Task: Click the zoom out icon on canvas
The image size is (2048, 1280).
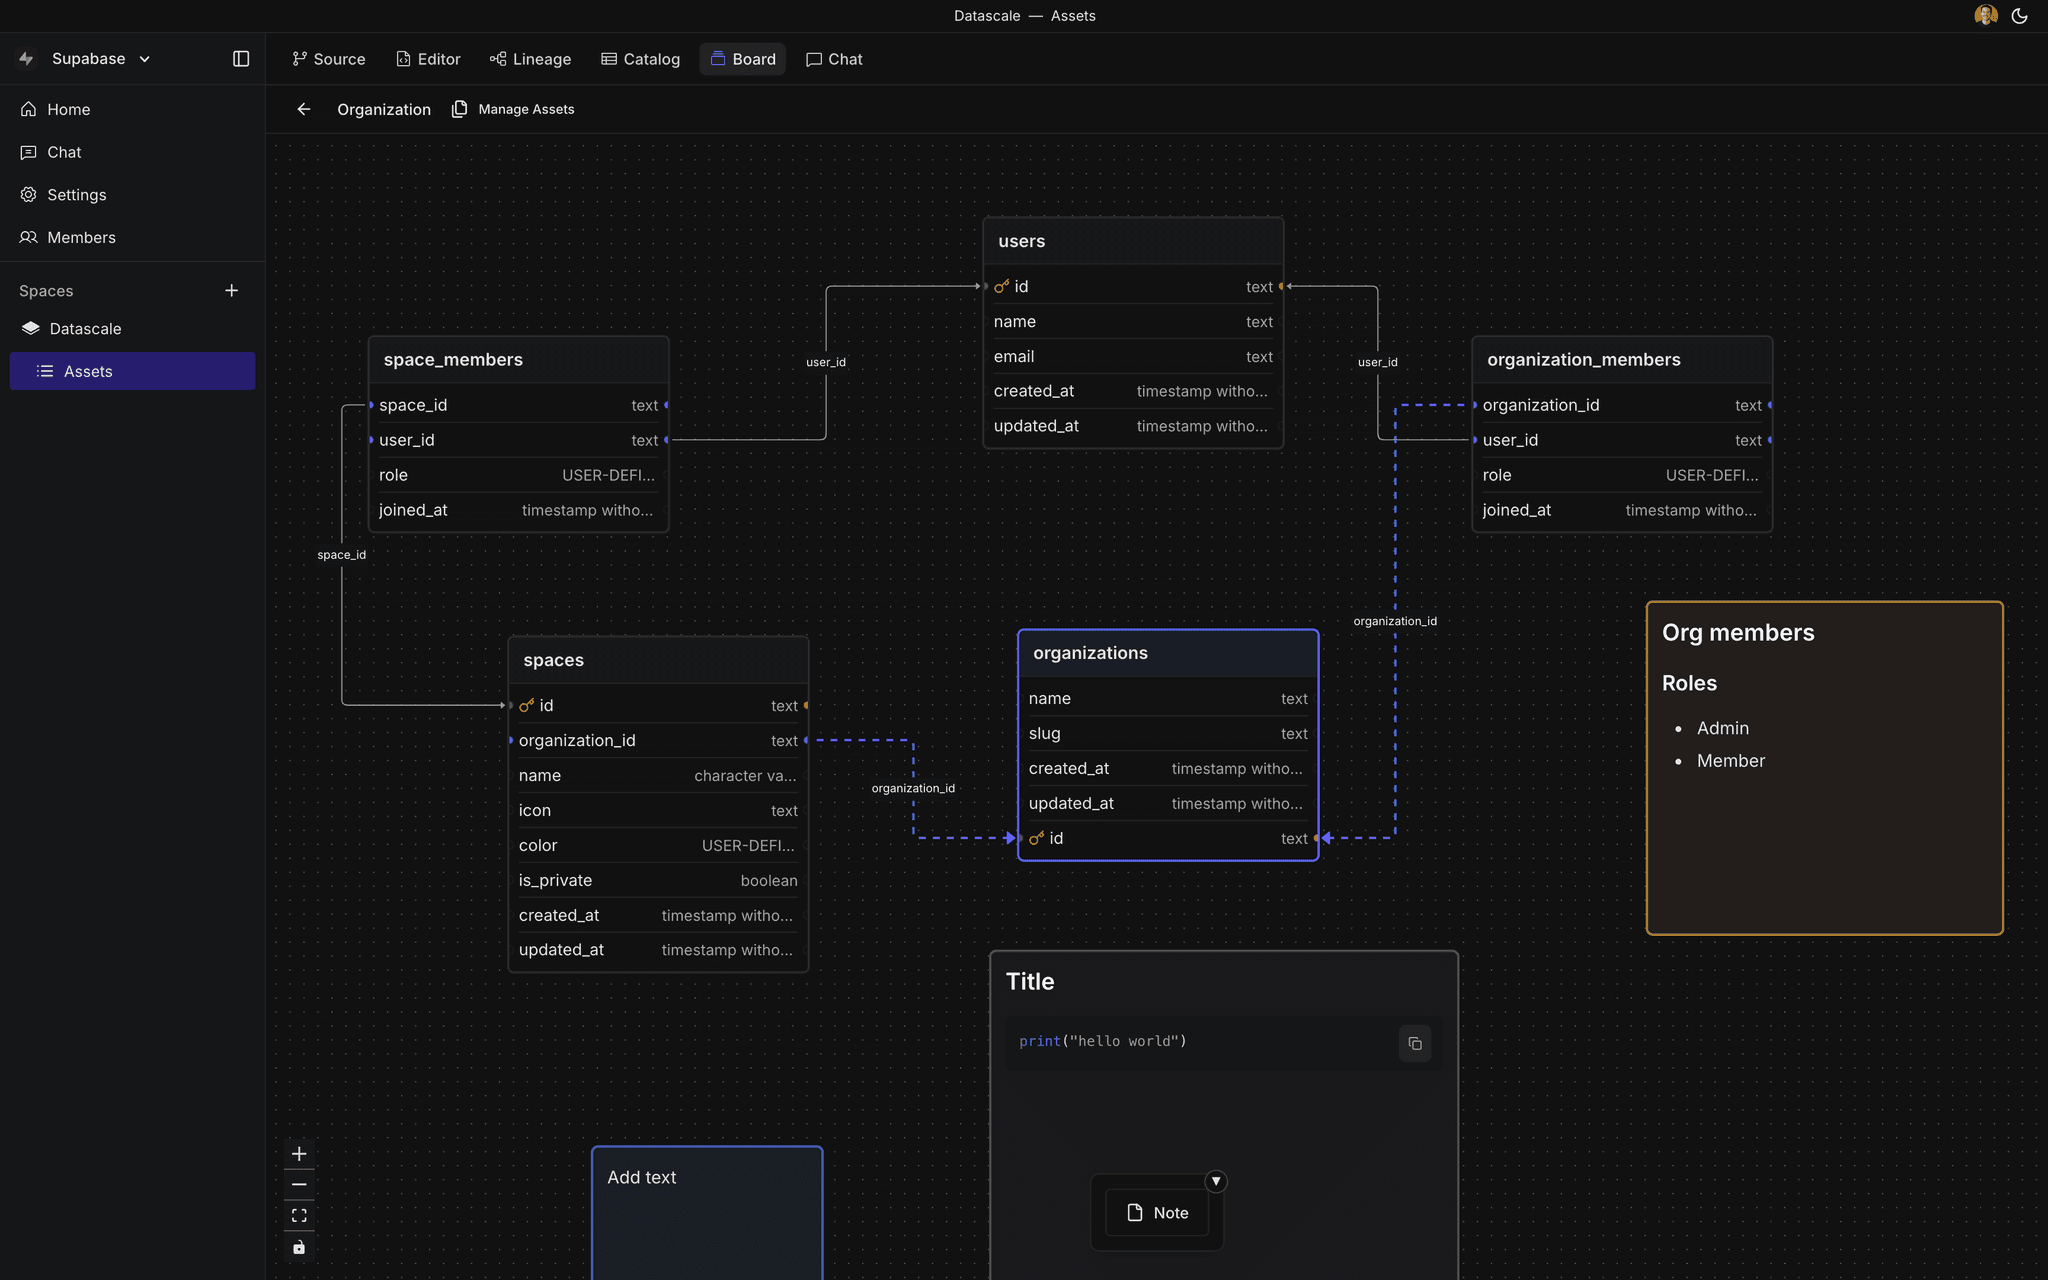Action: point(299,1184)
